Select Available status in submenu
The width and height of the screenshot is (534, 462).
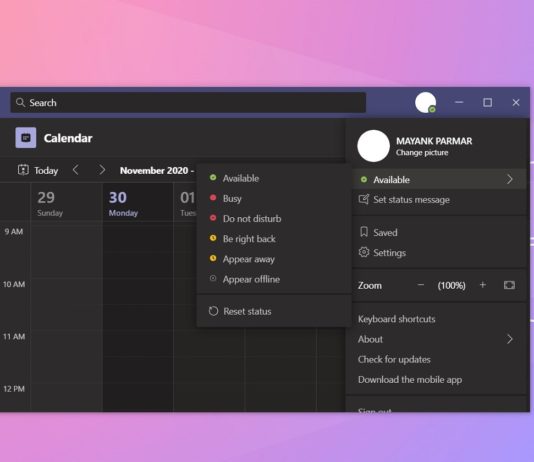(x=274, y=178)
